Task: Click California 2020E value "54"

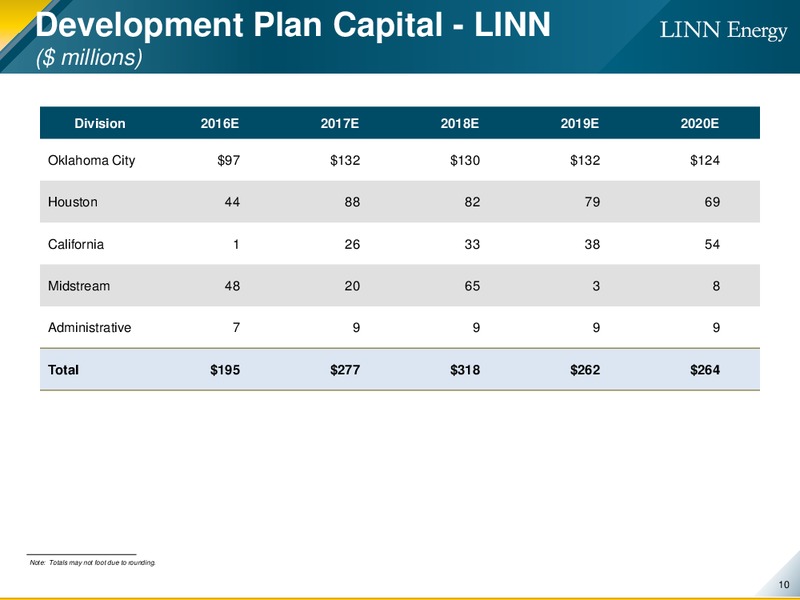Action: point(712,244)
